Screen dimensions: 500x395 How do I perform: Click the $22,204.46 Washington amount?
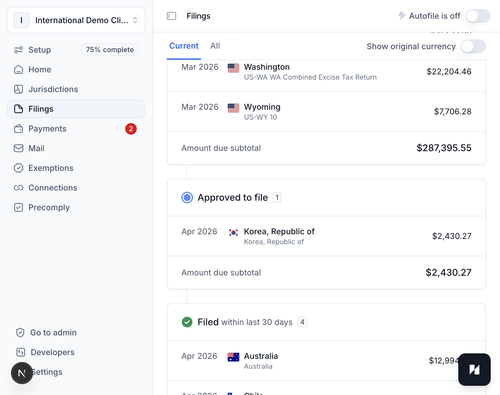point(449,72)
